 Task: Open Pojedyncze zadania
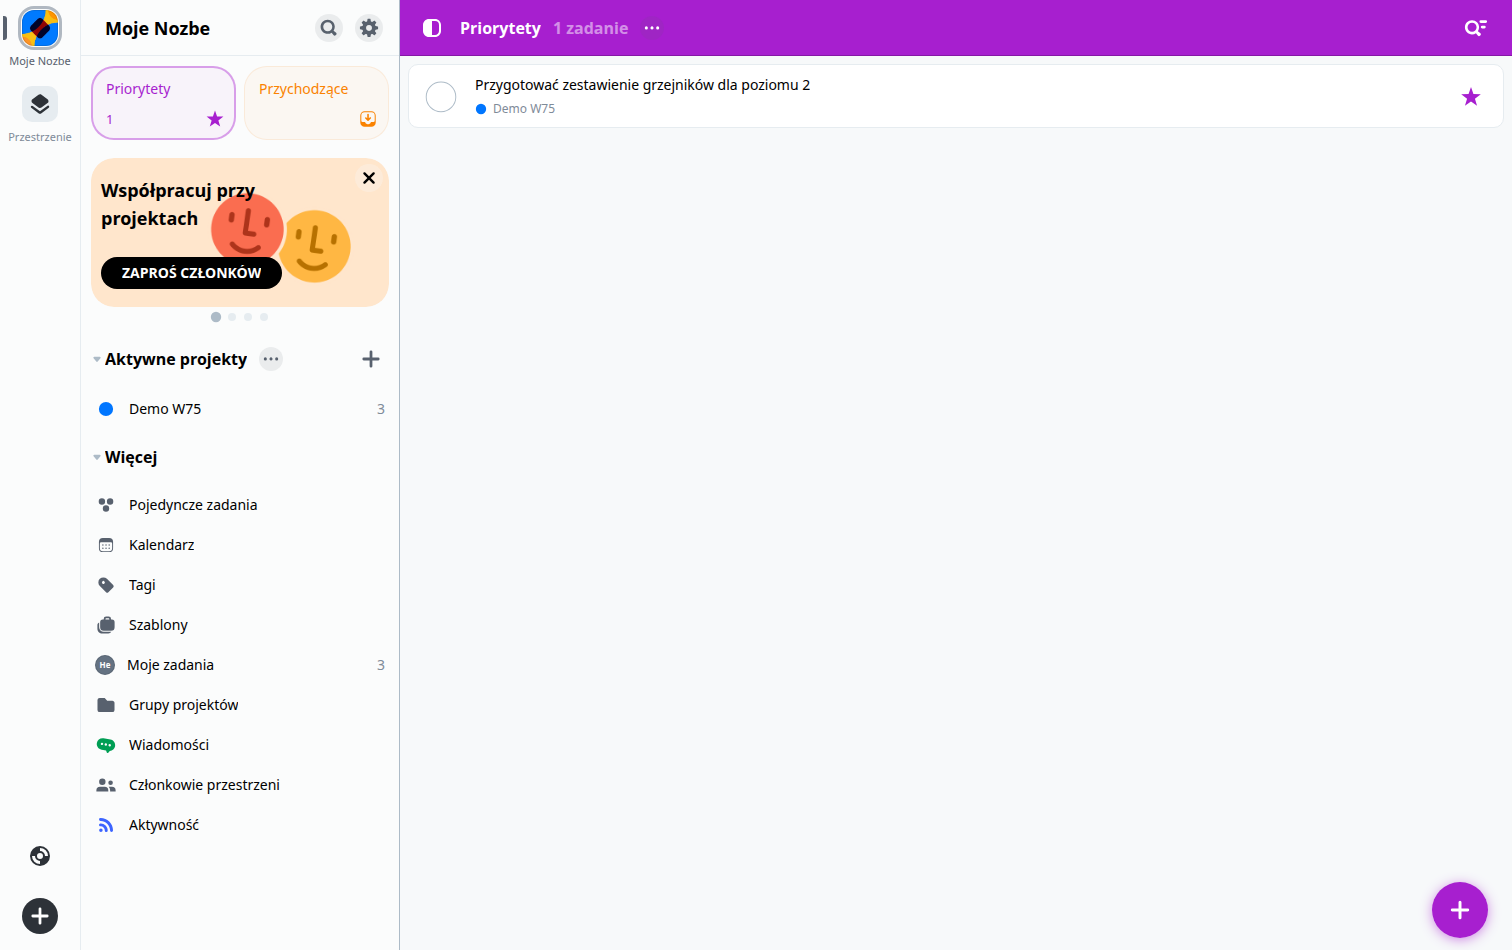click(240, 505)
